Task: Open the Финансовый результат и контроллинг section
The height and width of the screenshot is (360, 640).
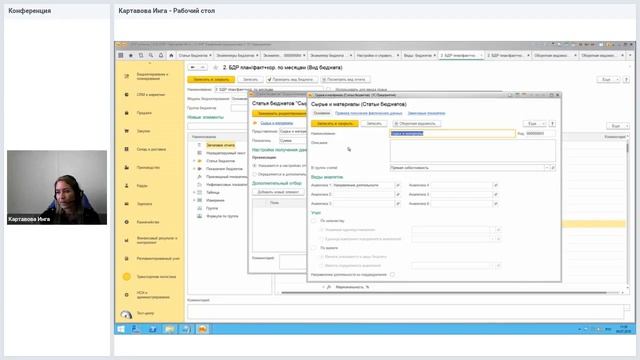Action: (x=157, y=240)
